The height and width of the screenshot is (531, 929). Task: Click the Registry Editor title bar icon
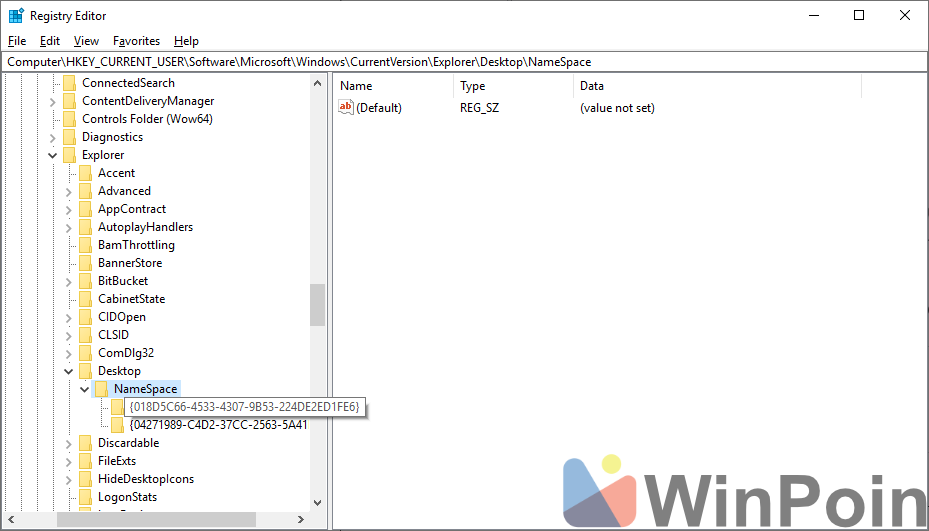[x=16, y=15]
